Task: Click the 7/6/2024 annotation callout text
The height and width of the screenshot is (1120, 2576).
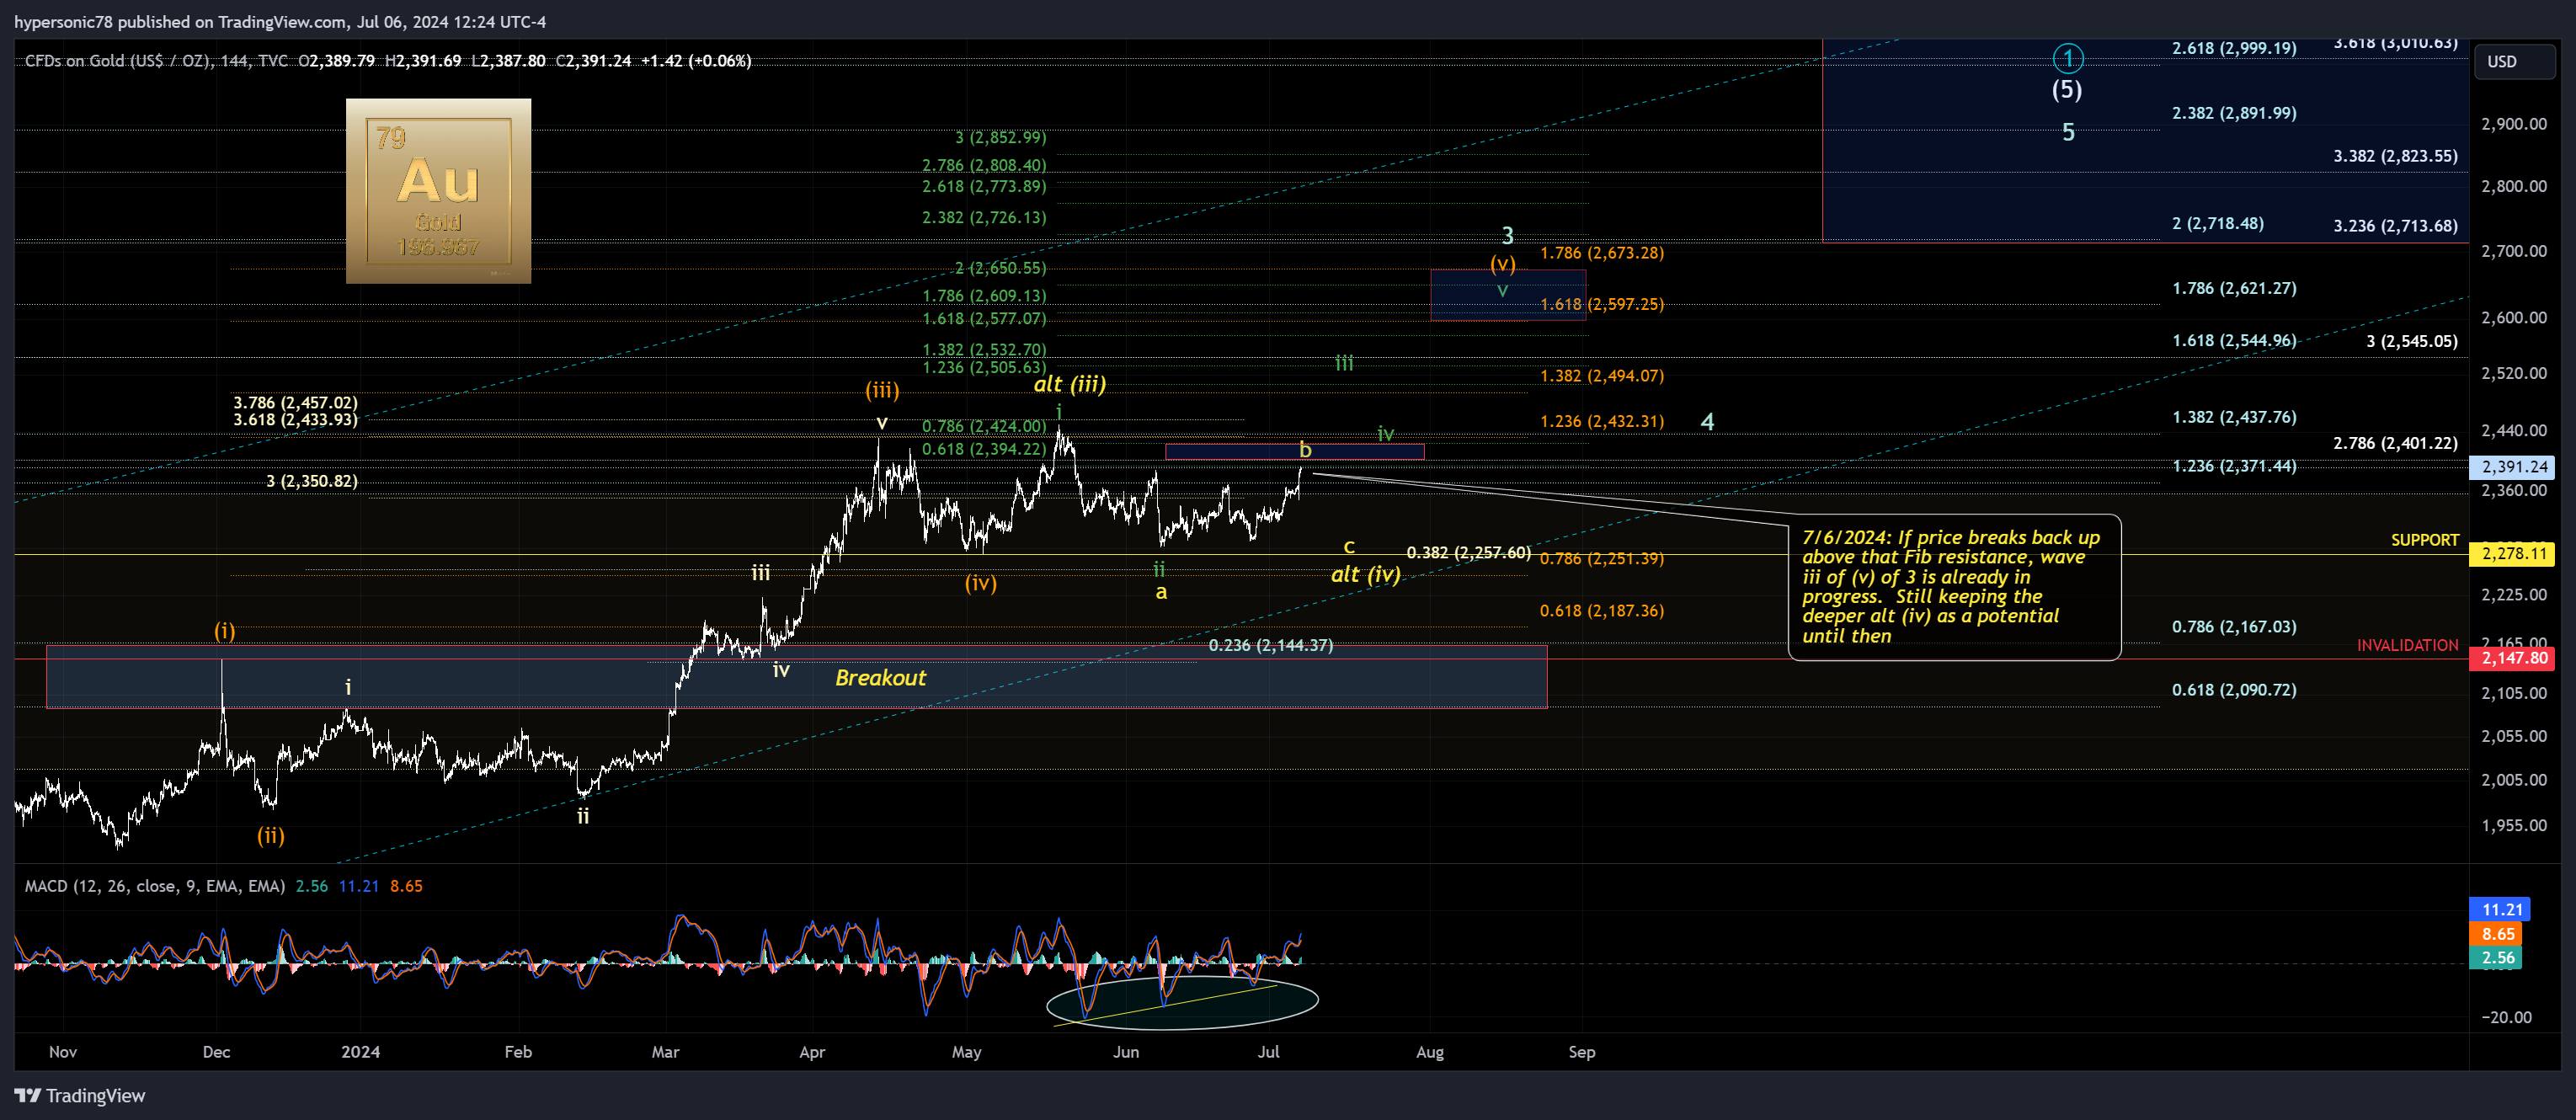Action: (x=1950, y=586)
